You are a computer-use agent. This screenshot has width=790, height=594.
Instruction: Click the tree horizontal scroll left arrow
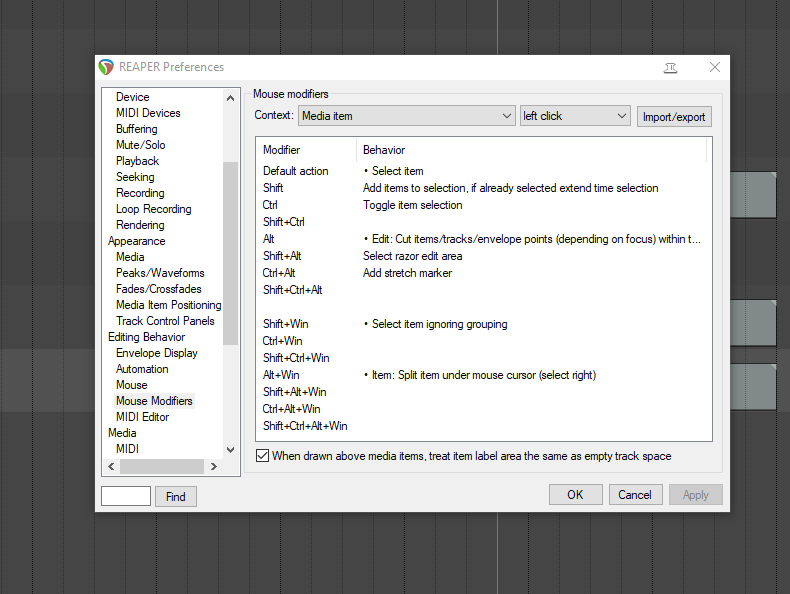click(x=111, y=466)
